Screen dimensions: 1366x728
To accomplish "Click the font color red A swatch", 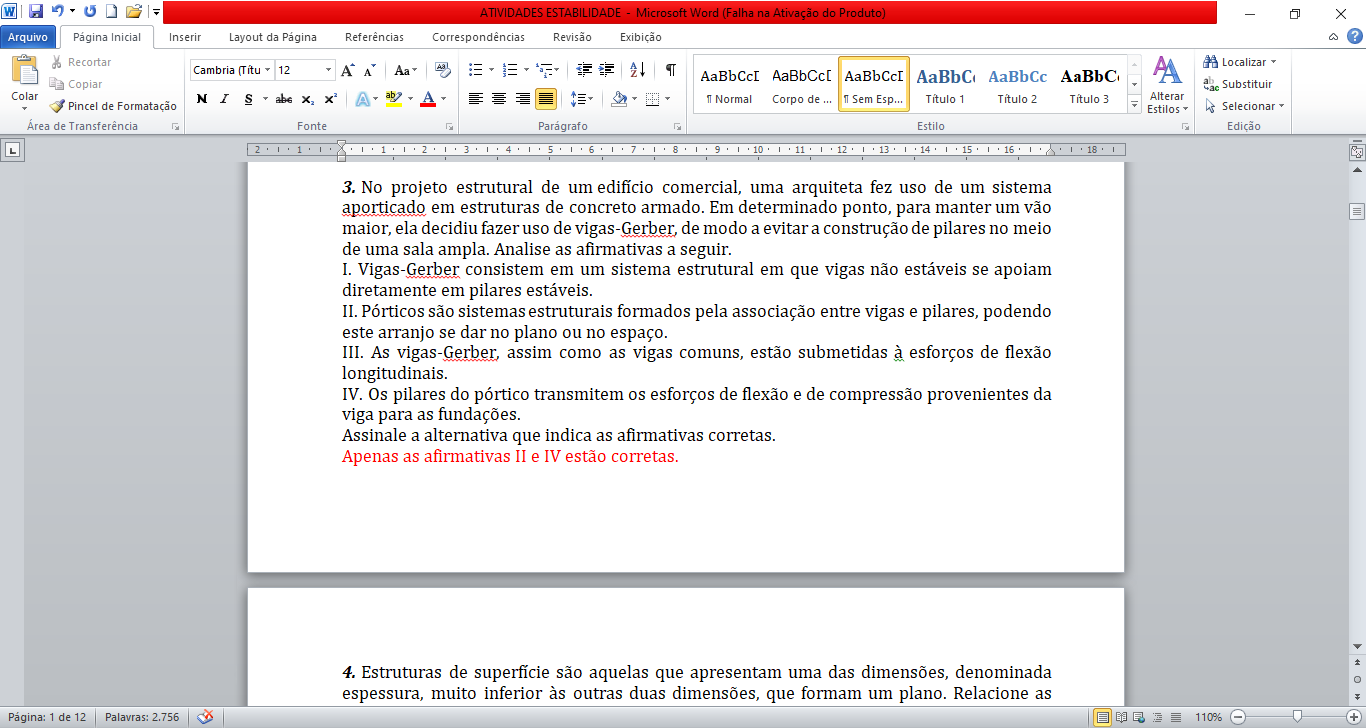I will [x=428, y=99].
